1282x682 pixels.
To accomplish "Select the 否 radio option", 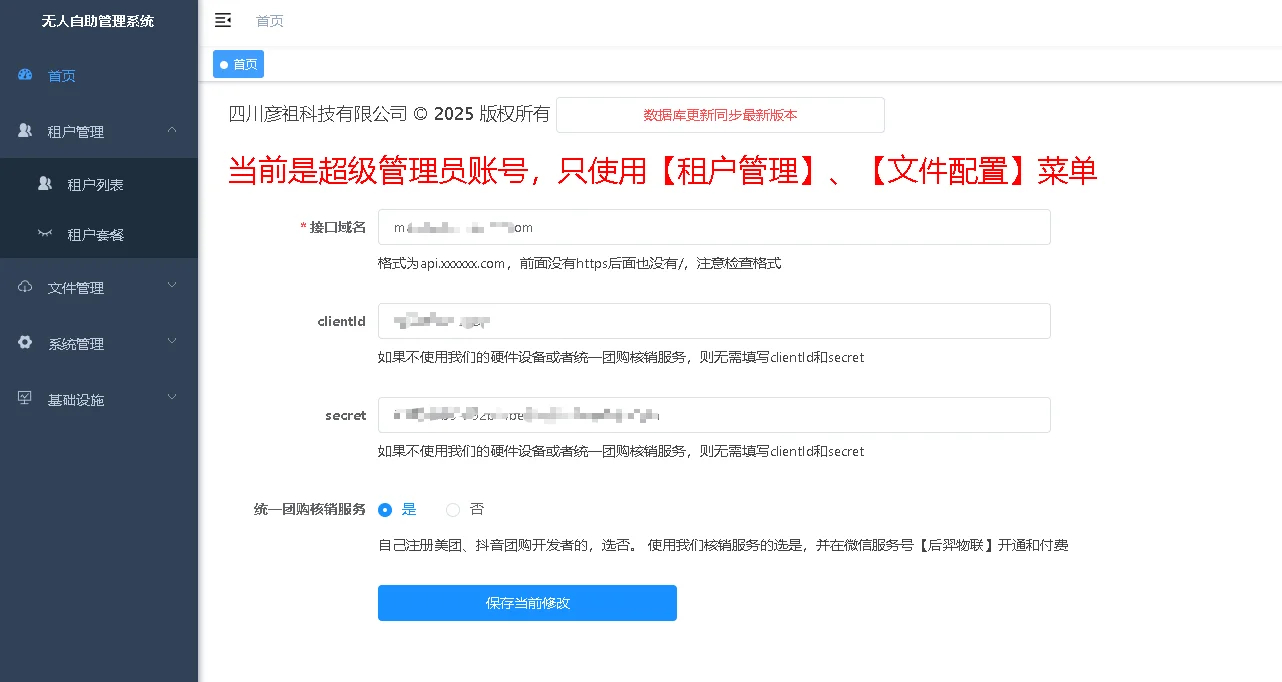I will [452, 509].
